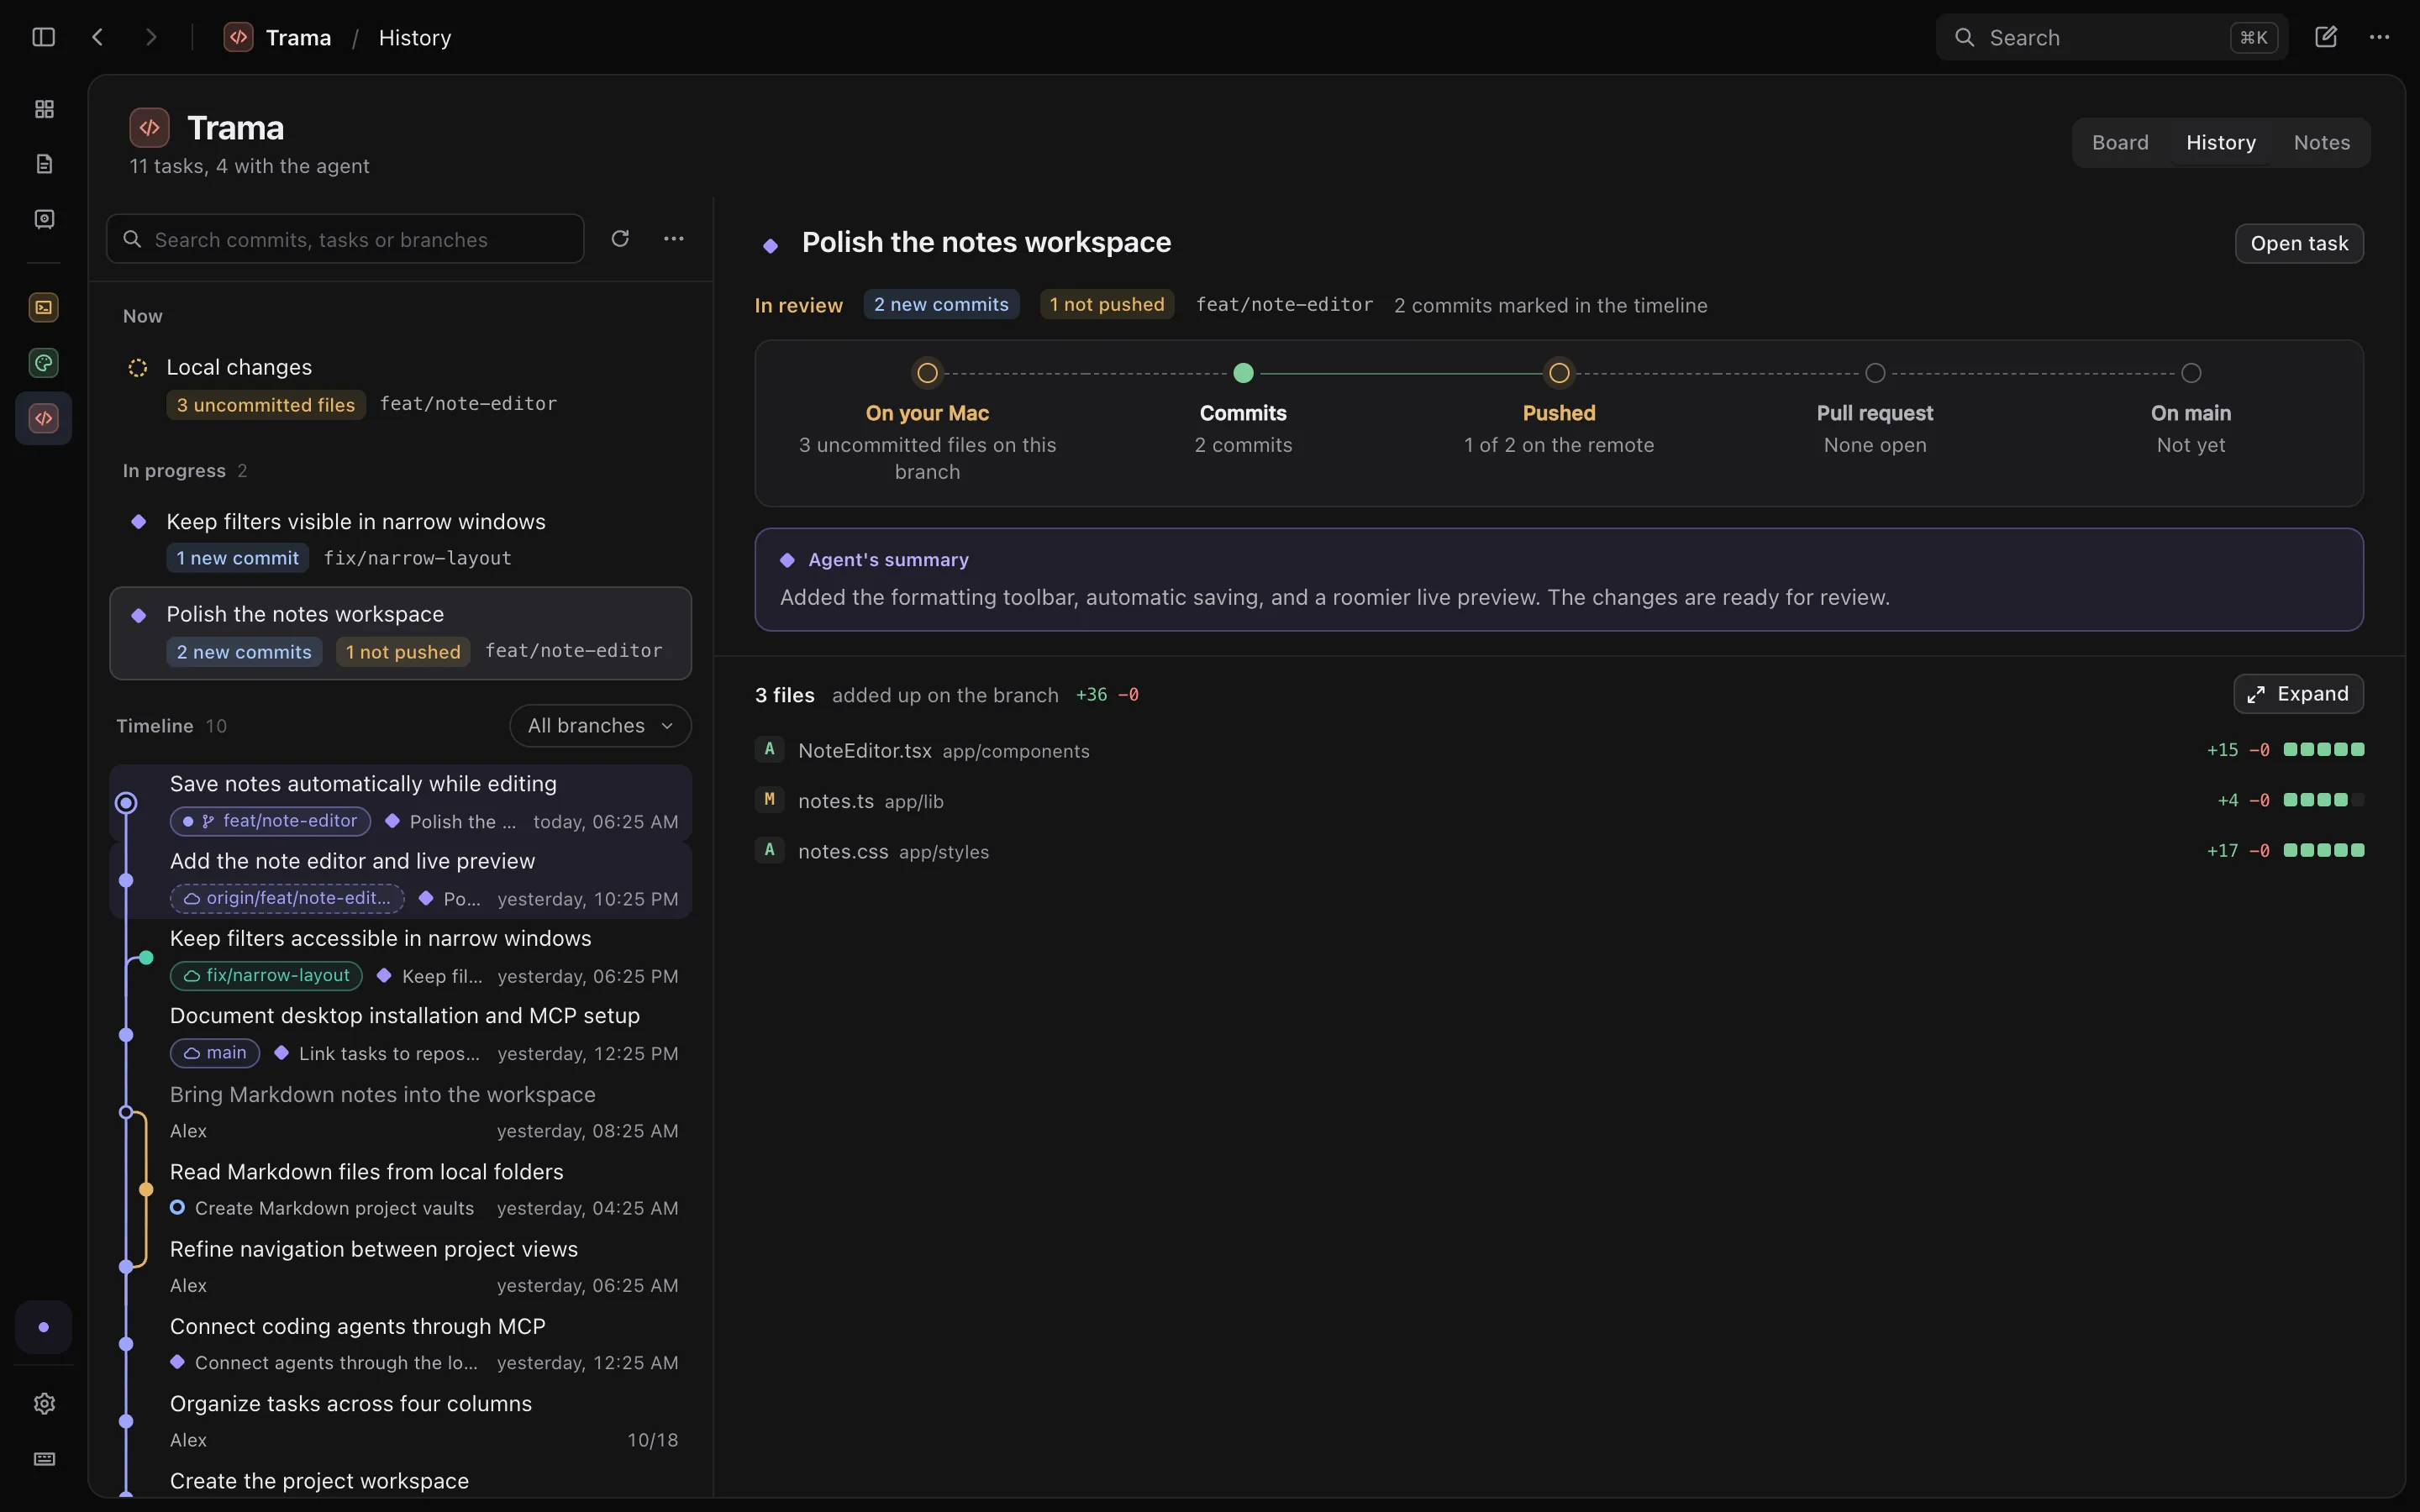The height and width of the screenshot is (1512, 2420).
Task: Refresh the commit history list
Action: [x=620, y=238]
